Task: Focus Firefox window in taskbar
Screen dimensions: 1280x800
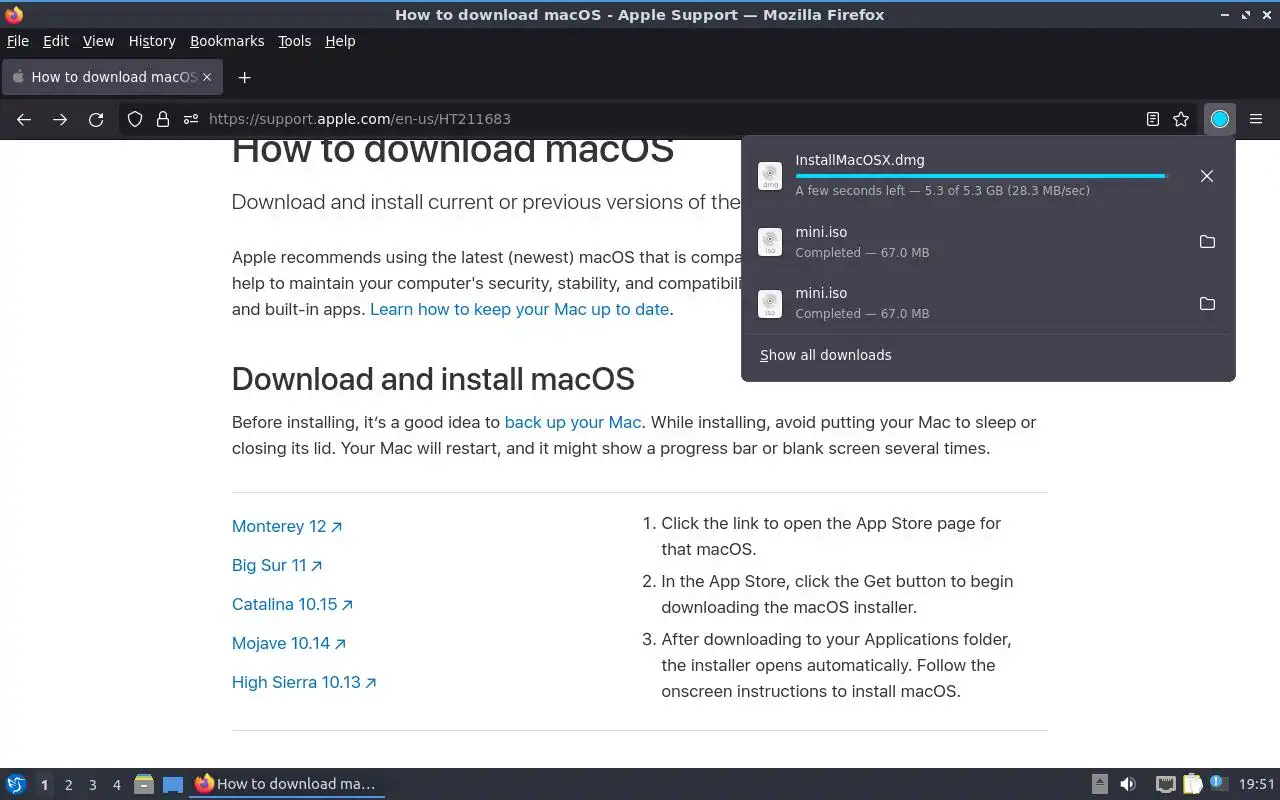Action: pos(287,785)
